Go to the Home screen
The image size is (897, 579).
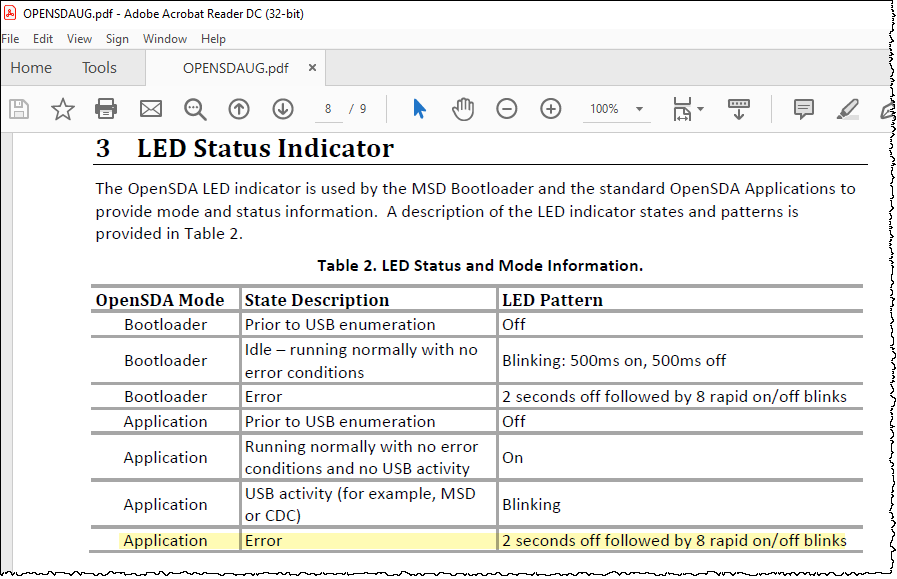(x=31, y=67)
